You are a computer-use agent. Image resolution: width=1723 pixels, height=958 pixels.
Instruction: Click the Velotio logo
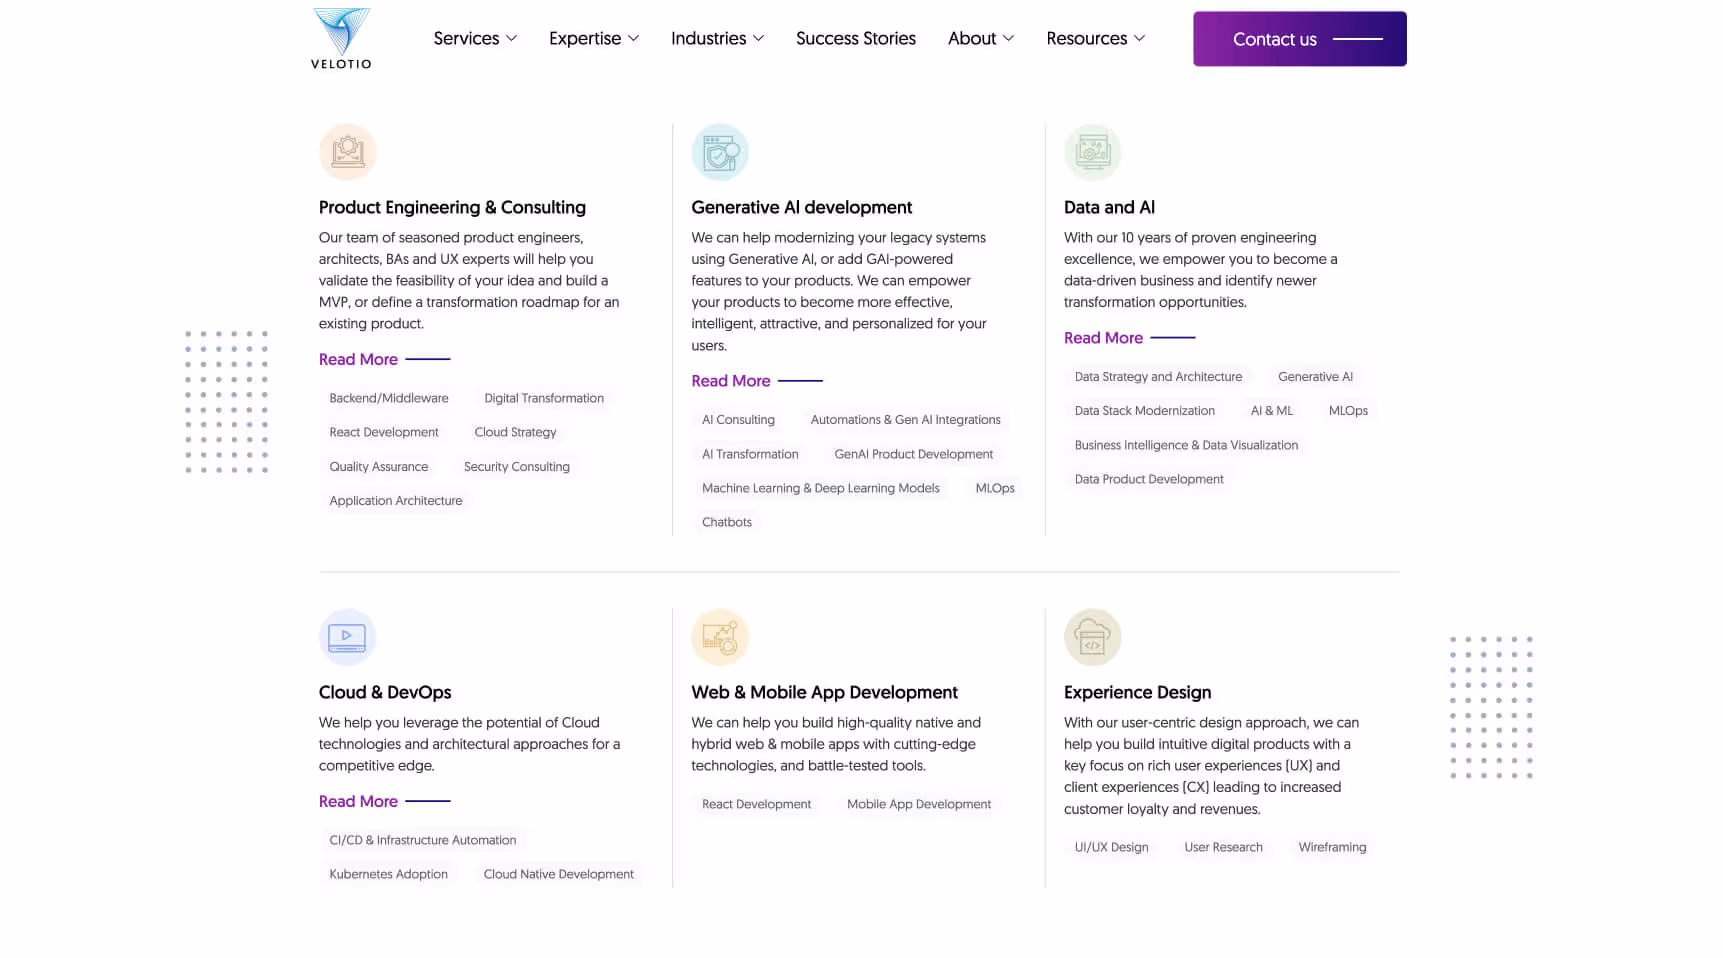point(341,39)
